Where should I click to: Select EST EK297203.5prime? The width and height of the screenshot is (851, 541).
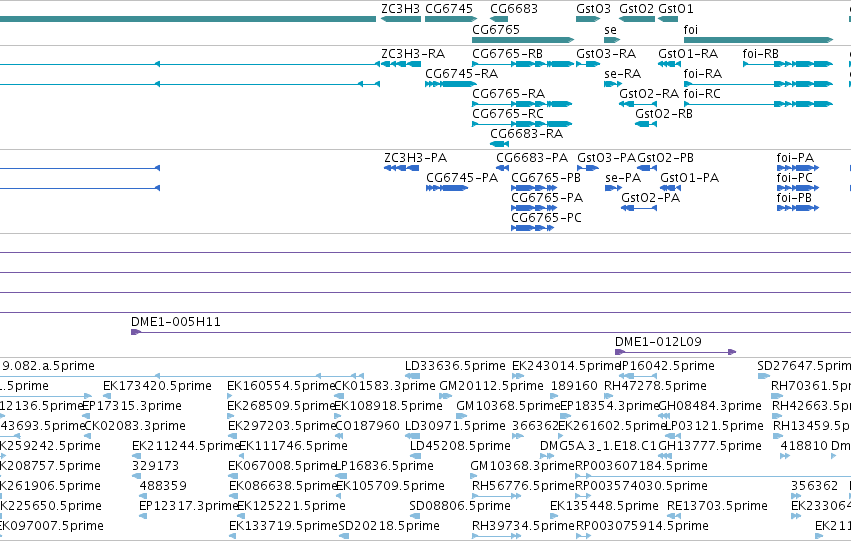282,426
